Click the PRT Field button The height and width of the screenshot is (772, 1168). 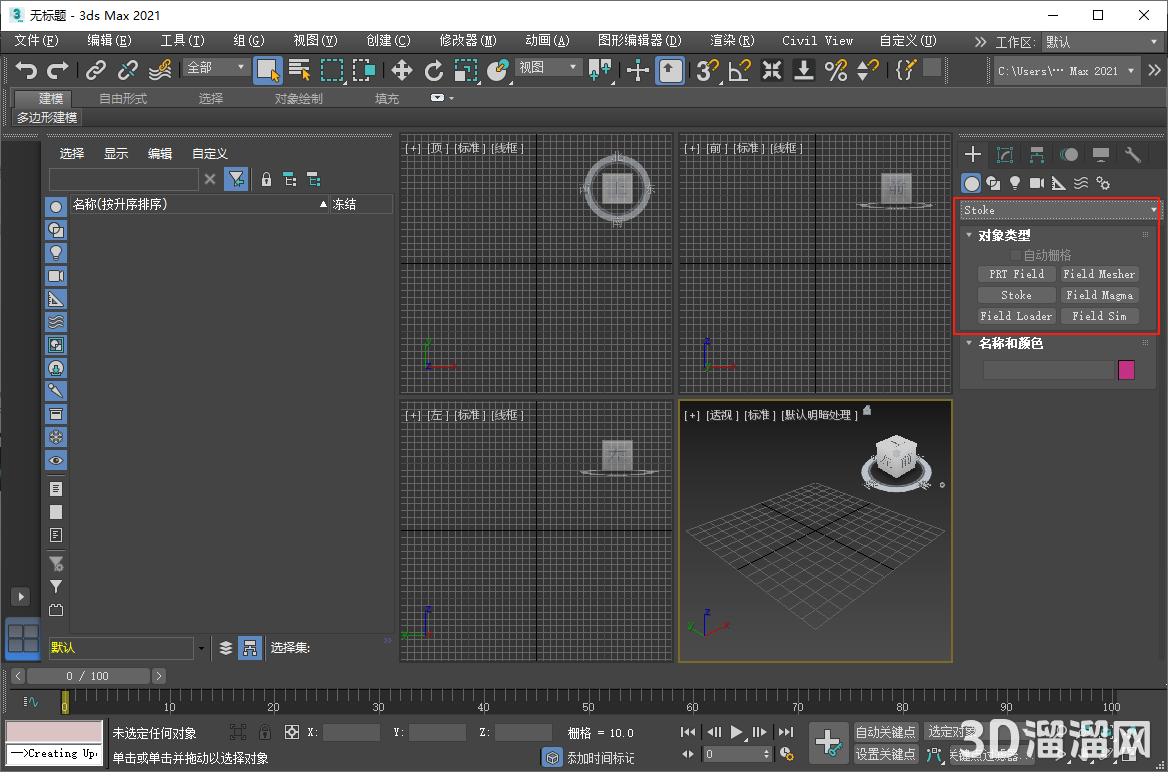point(1016,274)
